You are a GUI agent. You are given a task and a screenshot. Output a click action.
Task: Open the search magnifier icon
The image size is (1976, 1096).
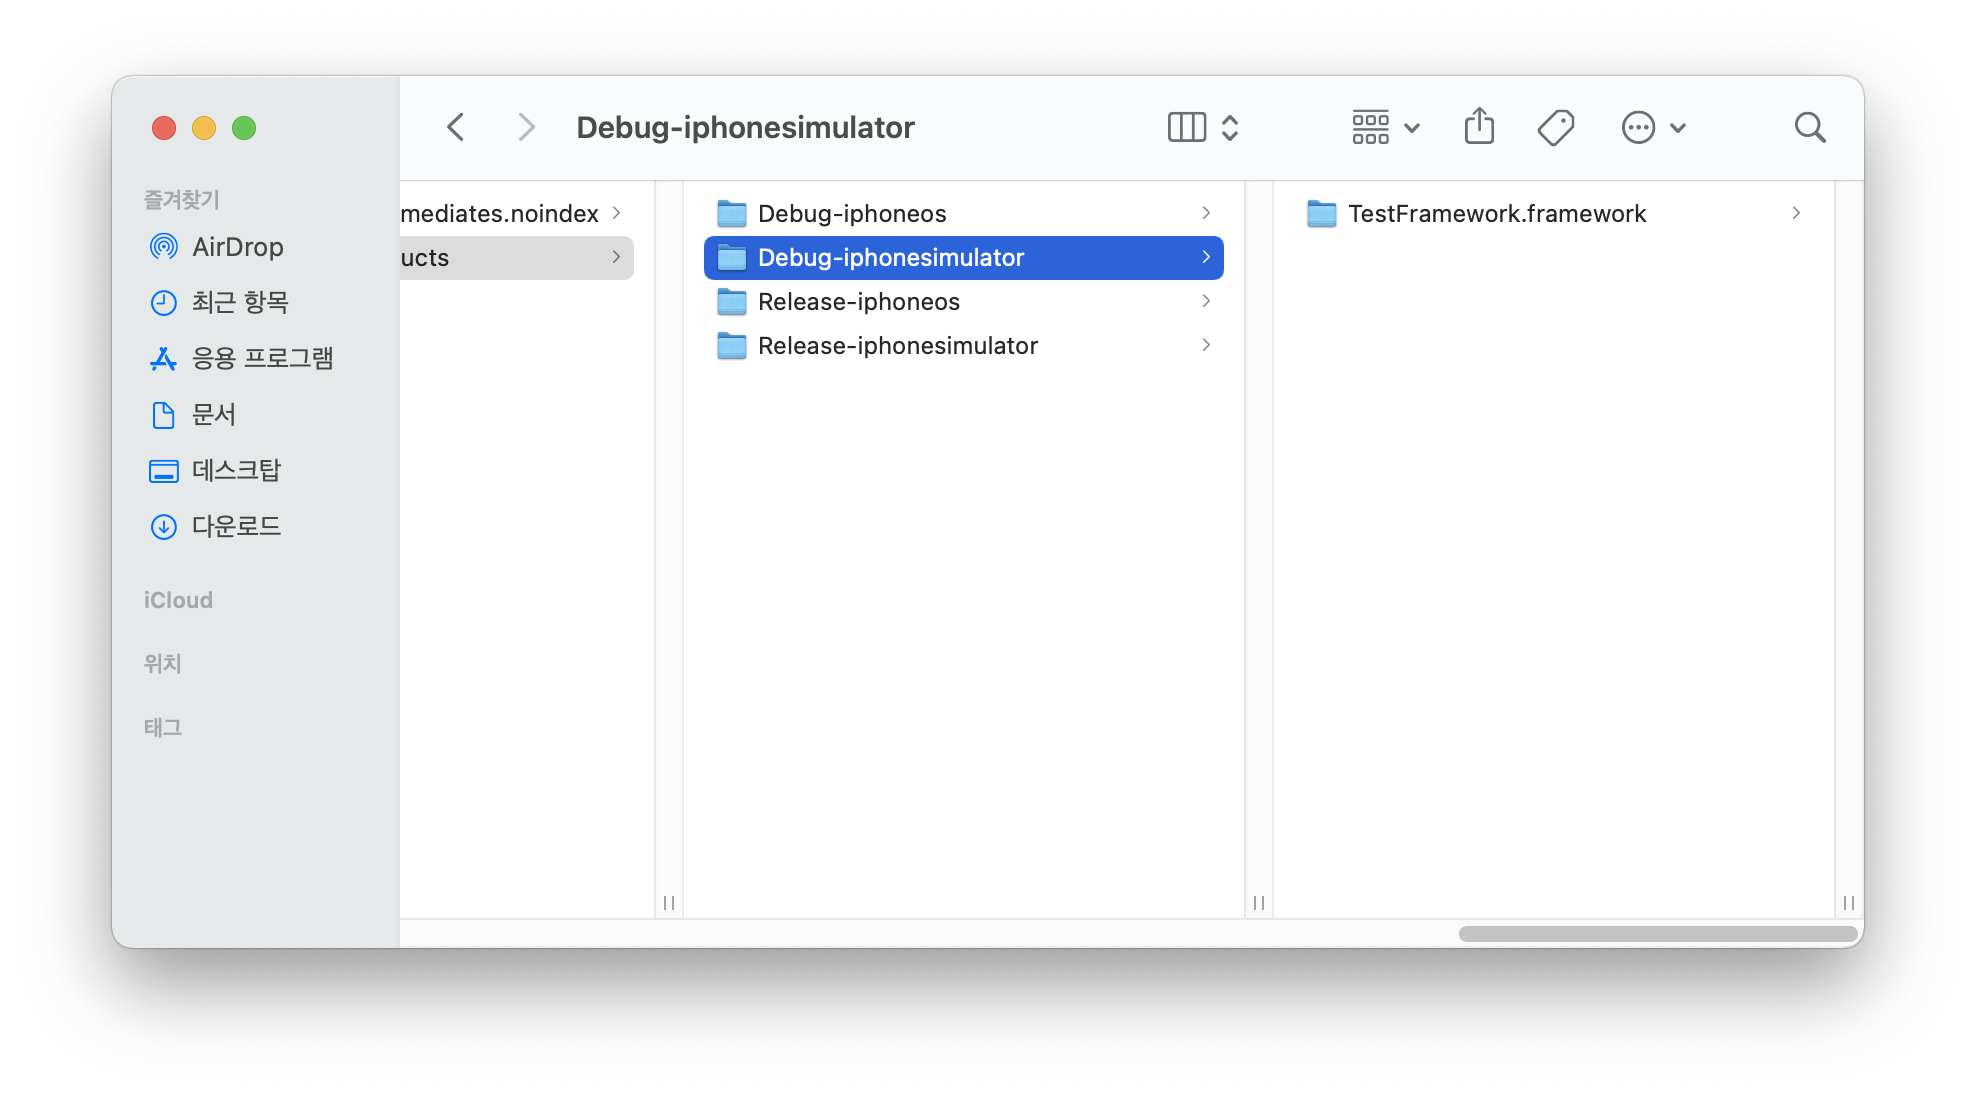[x=1809, y=128]
